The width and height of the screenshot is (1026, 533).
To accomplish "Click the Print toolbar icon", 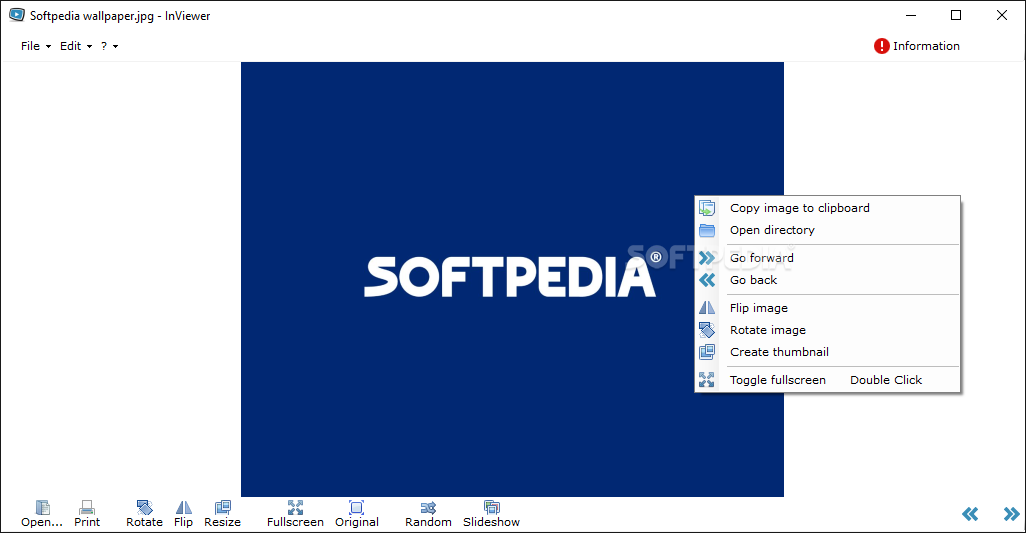I will (x=87, y=507).
